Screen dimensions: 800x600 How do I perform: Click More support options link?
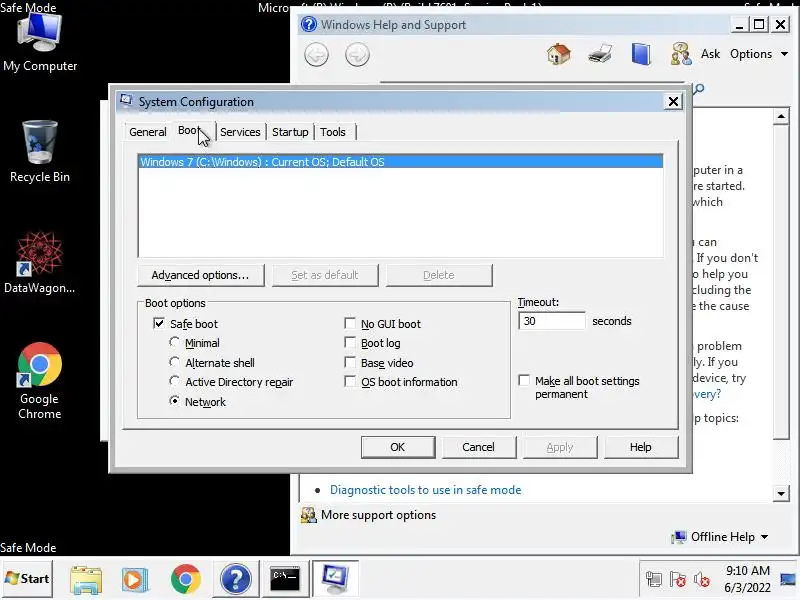pos(378,515)
